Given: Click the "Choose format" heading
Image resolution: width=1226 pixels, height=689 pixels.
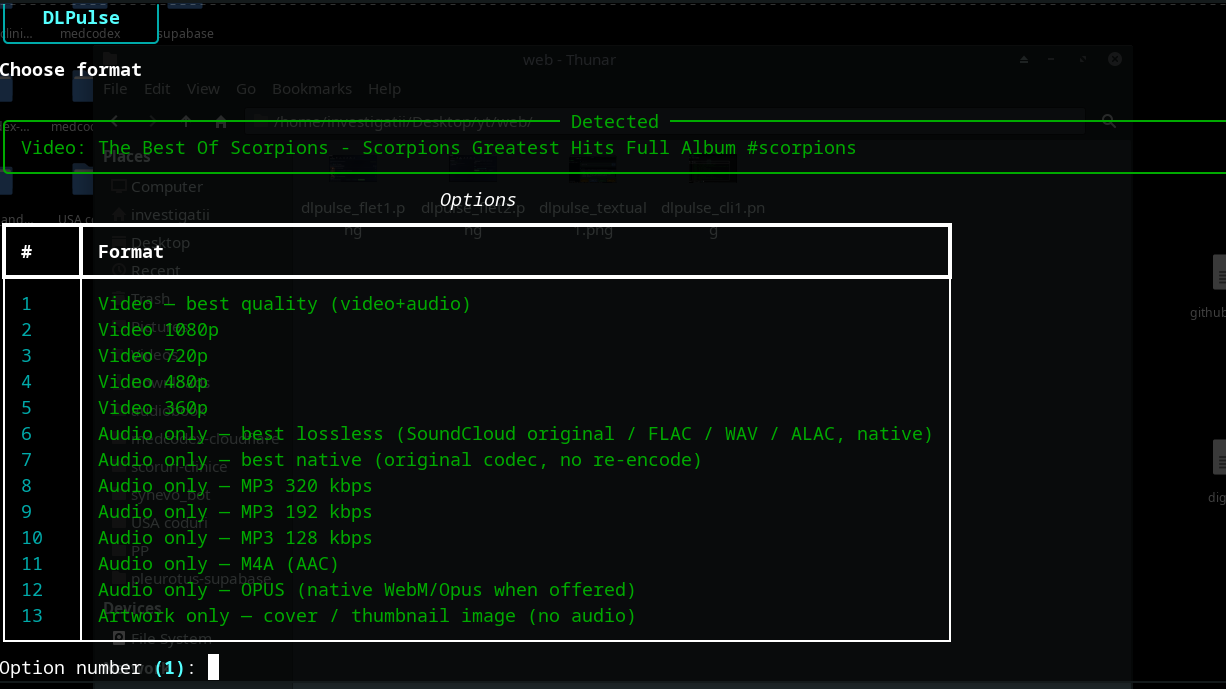Looking at the screenshot, I should (x=71, y=70).
